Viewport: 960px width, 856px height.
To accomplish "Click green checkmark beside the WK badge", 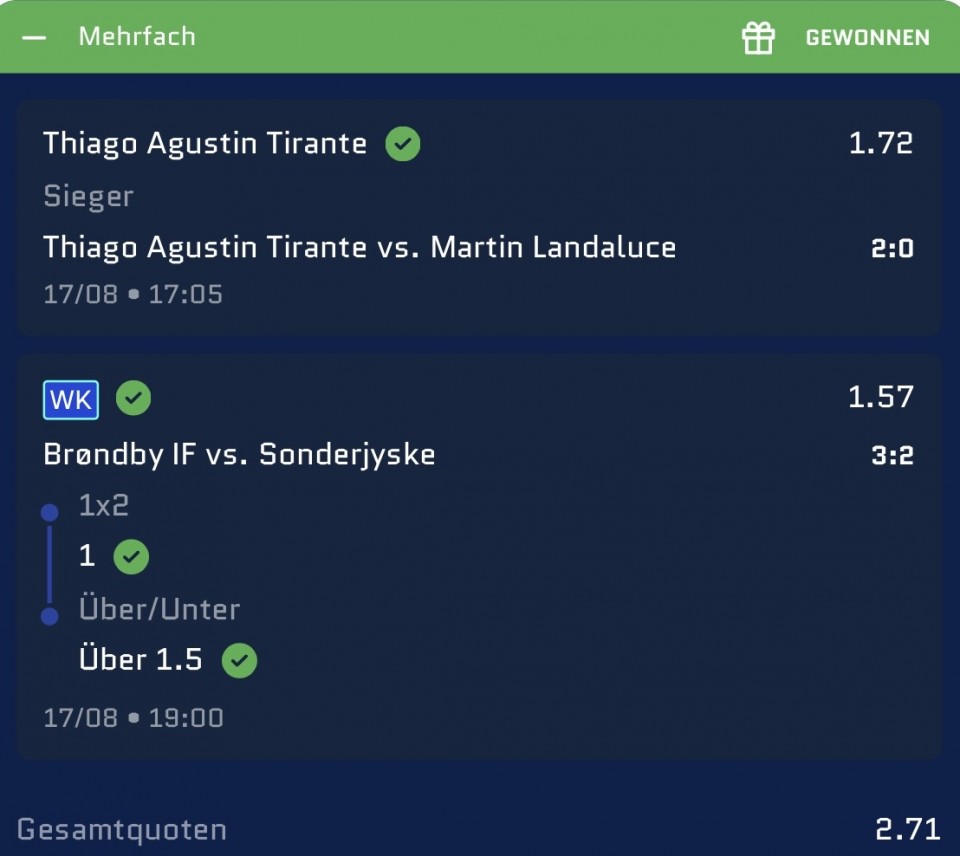I will coord(133,398).
